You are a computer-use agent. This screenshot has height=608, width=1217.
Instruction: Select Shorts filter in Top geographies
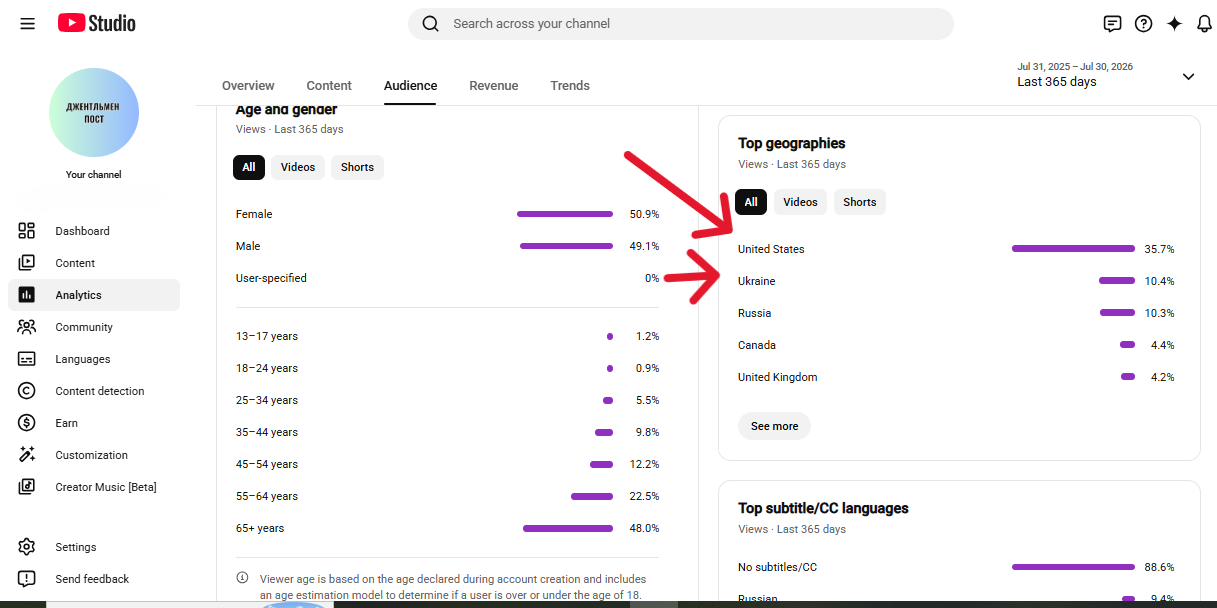pos(859,202)
